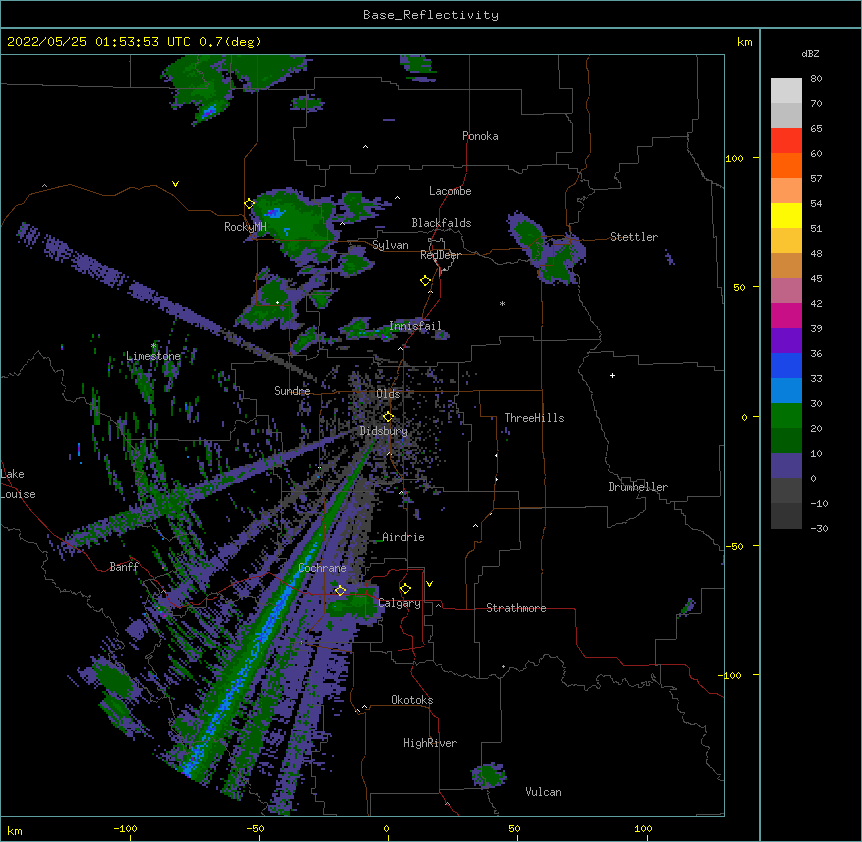Image resolution: width=862 pixels, height=842 pixels.
Task: Click the RockyMH town label
Action: pyautogui.click(x=245, y=227)
